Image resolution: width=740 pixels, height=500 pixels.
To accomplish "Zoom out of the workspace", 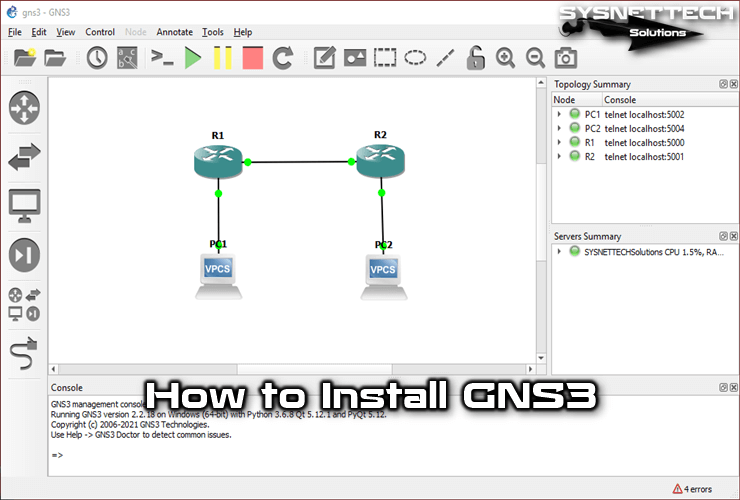I will tap(536, 58).
